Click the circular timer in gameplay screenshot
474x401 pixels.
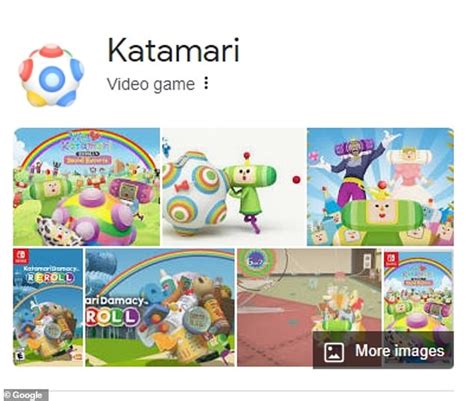[256, 262]
